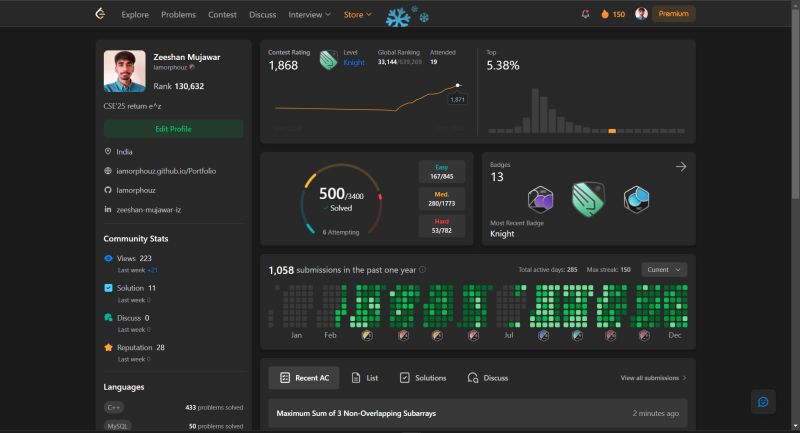Click the profile photo of Zeeshan Mujawar
Screen dimensions: 800x433
(124, 71)
